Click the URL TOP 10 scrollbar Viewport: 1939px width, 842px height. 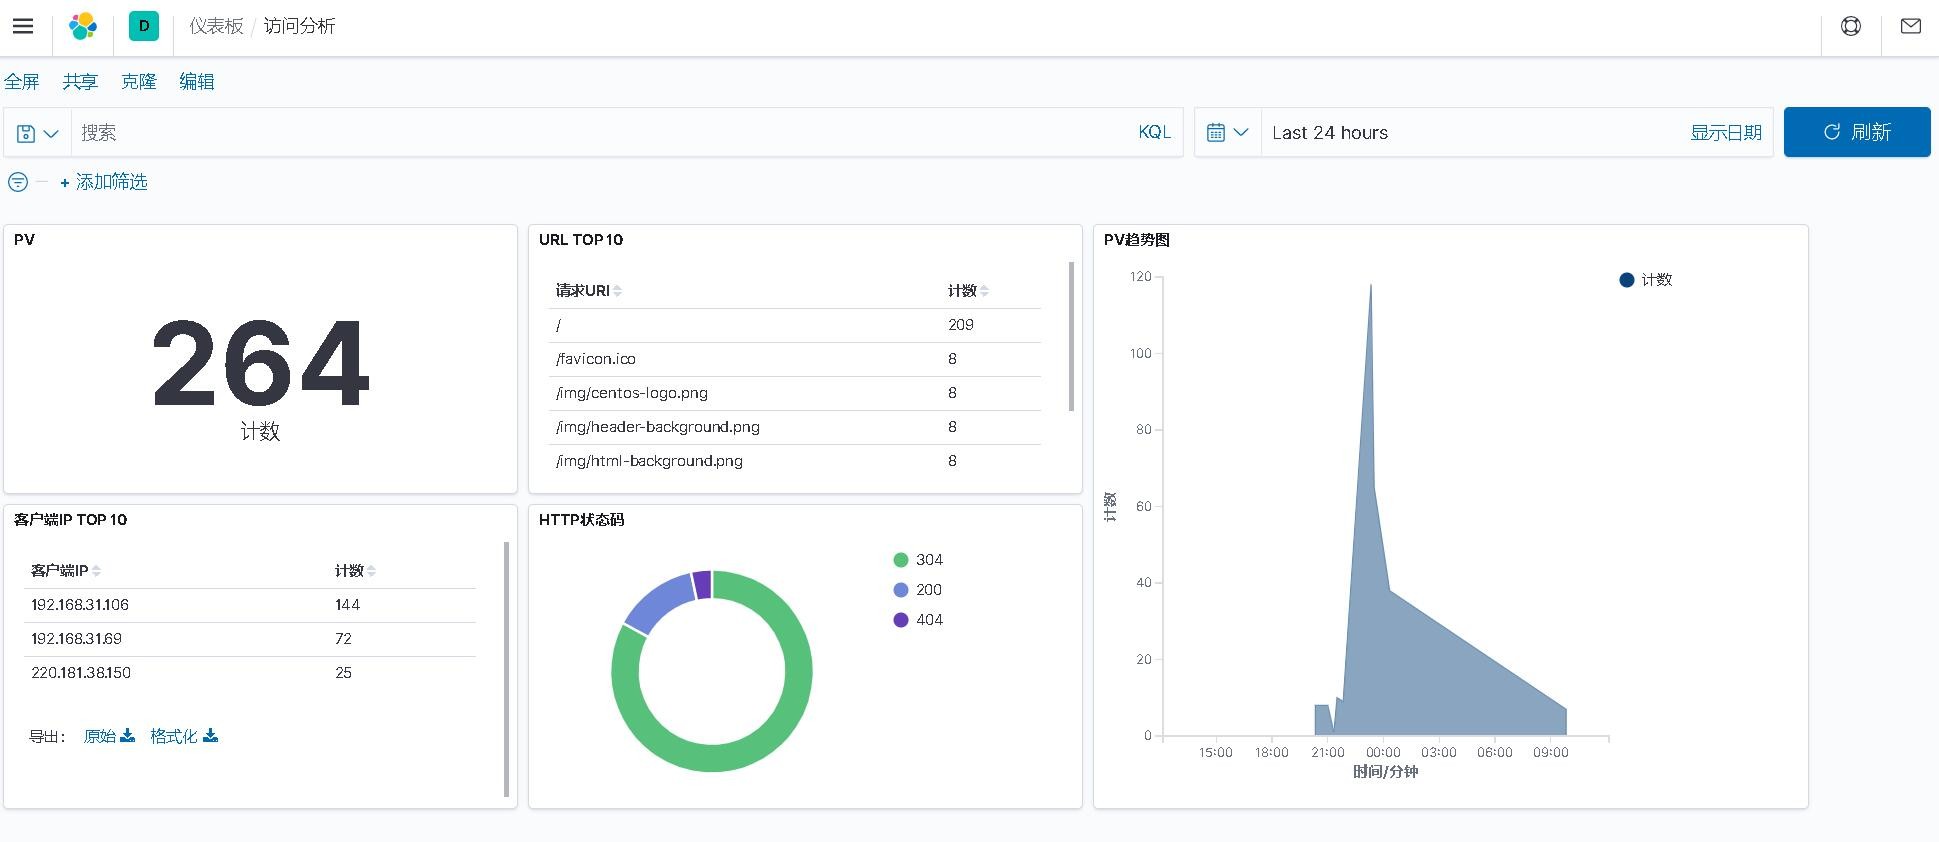coord(1071,336)
